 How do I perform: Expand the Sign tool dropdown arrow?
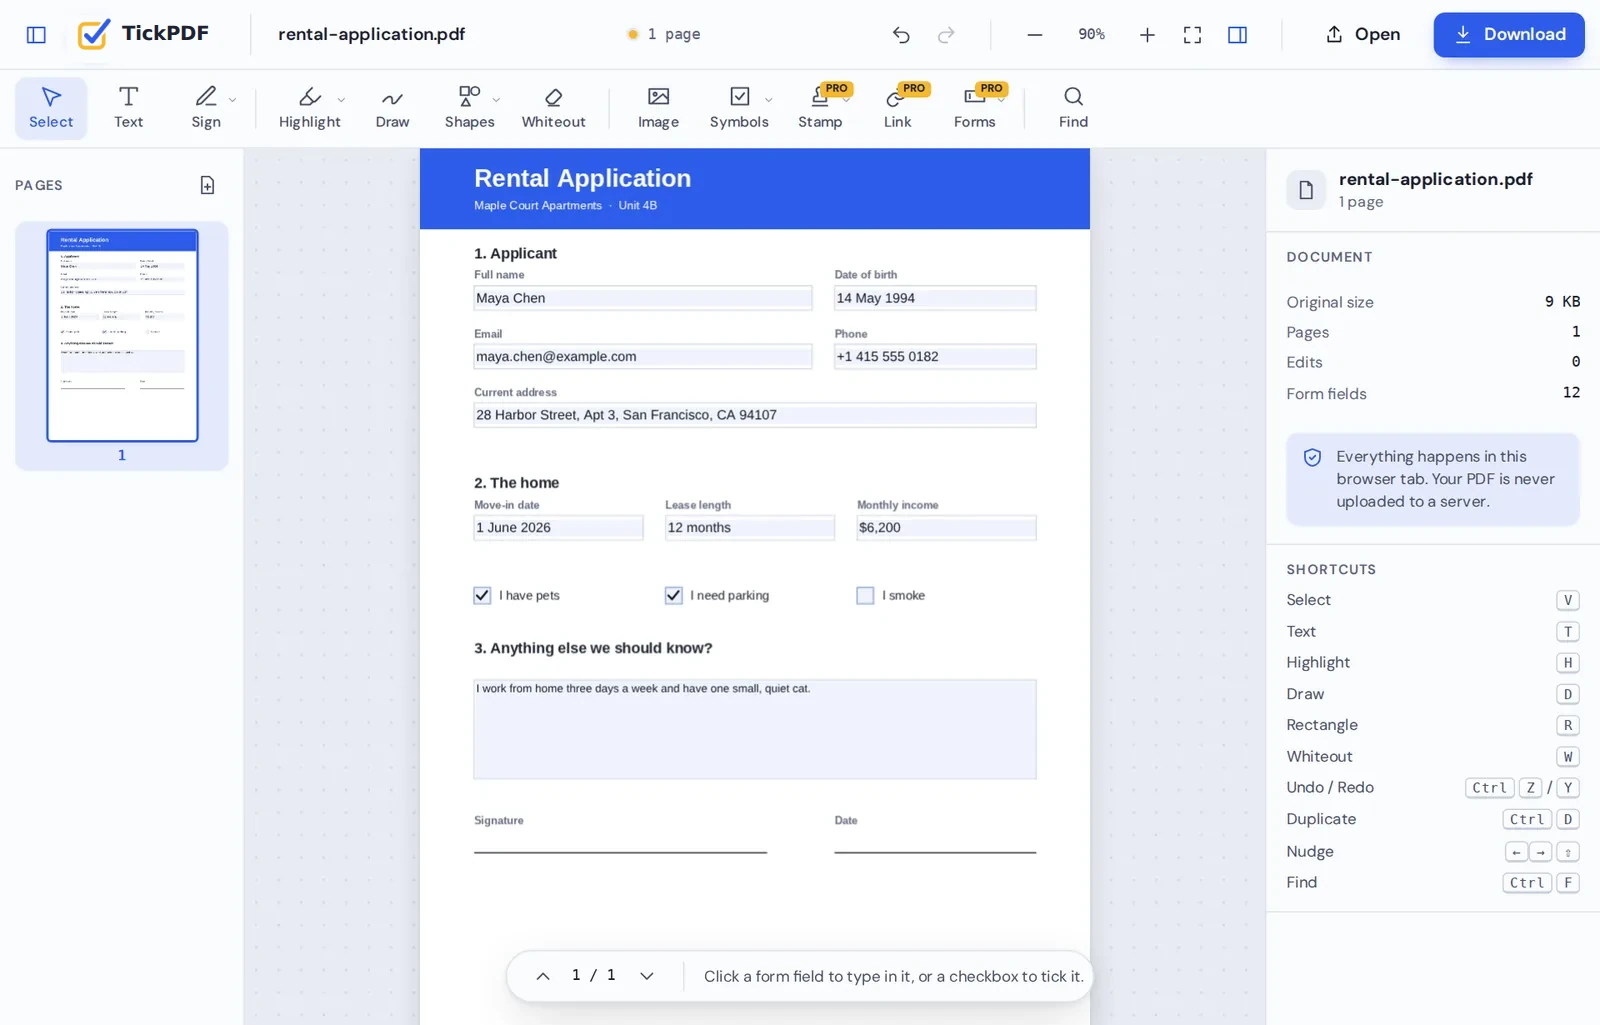(232, 99)
